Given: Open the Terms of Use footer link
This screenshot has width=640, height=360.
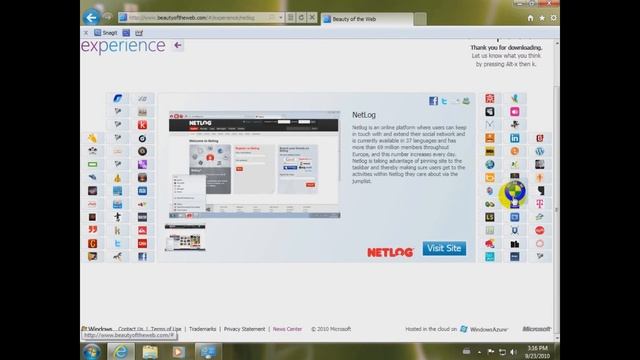Looking at the screenshot, I should [166, 329].
